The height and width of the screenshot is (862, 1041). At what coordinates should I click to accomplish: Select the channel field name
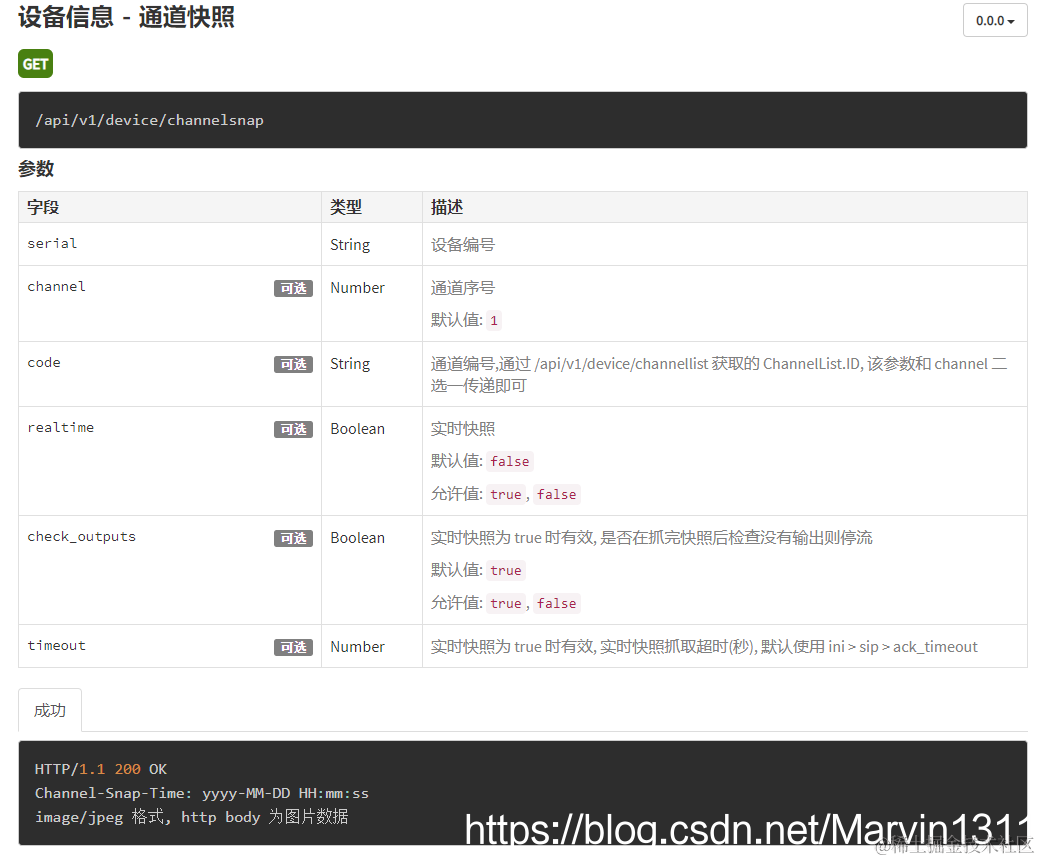coord(56,286)
